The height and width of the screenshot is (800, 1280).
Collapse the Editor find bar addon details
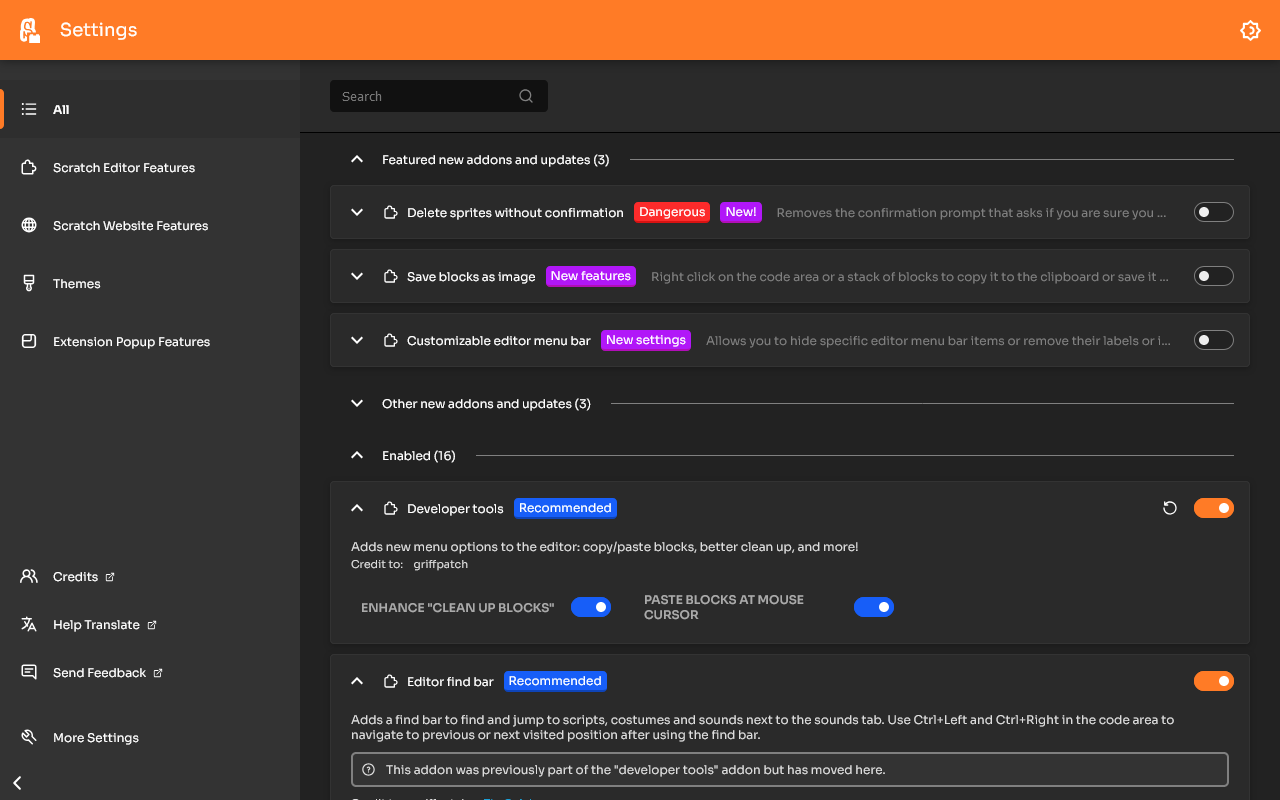357,681
